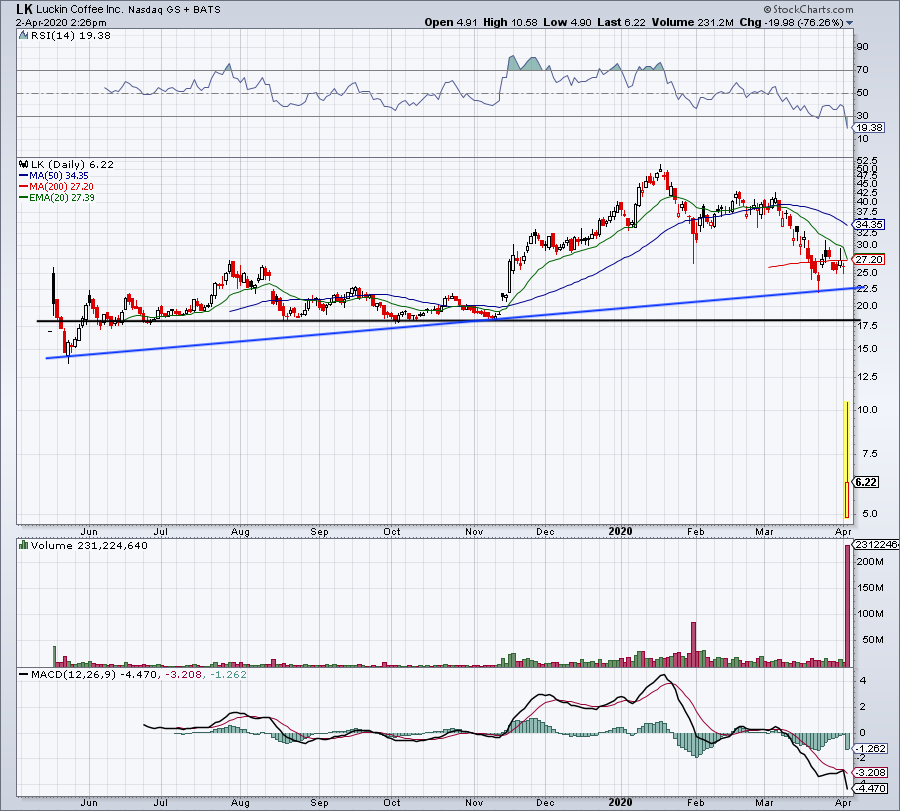This screenshot has width=900, height=811.
Task: Click the Chg -19.98 (-76.26%) value
Action: coord(792,22)
